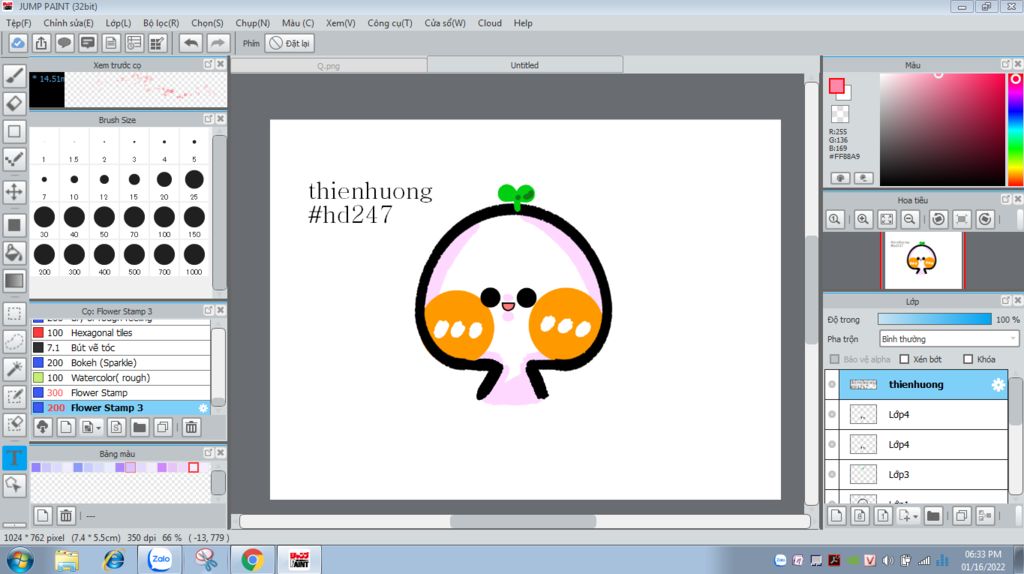Select the dotted pen tool
1024x574 pixels.
[x=14, y=159]
